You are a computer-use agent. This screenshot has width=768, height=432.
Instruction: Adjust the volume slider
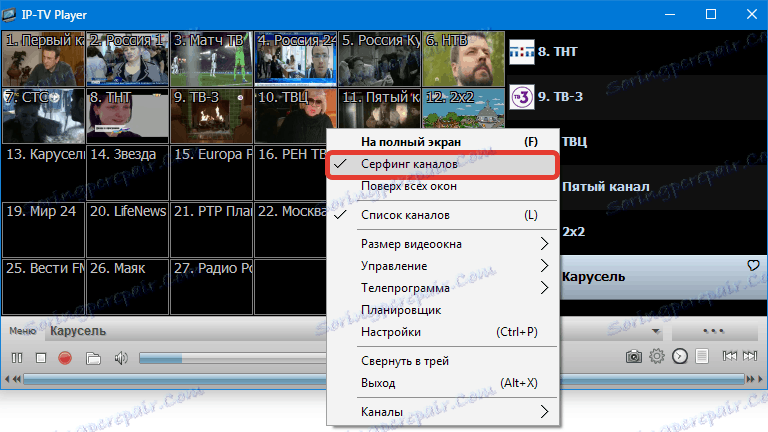pos(232,359)
